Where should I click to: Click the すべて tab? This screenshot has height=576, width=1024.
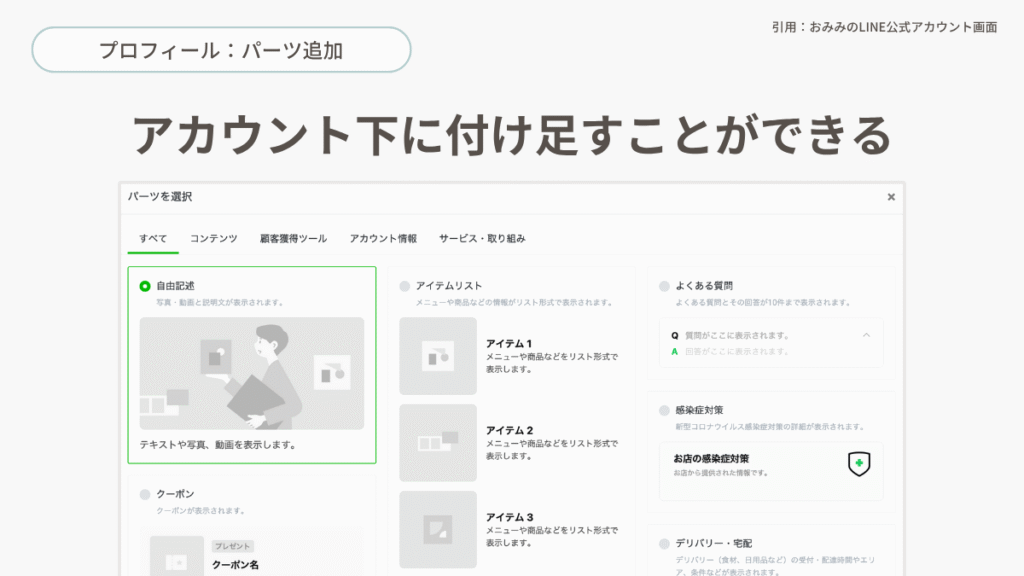coord(153,239)
